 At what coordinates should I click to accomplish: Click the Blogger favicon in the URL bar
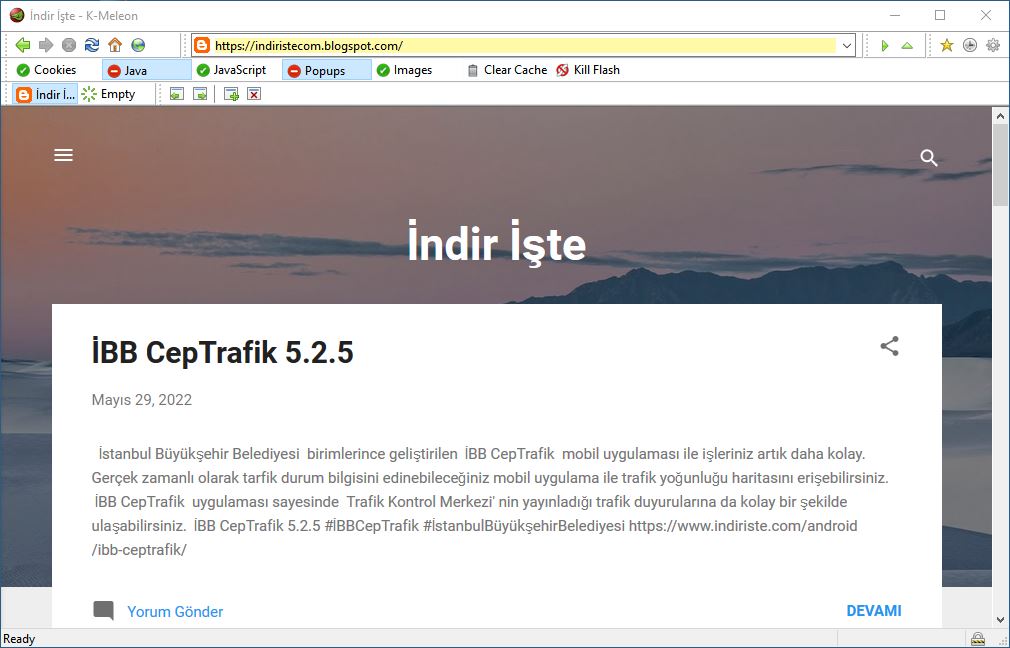tap(202, 45)
